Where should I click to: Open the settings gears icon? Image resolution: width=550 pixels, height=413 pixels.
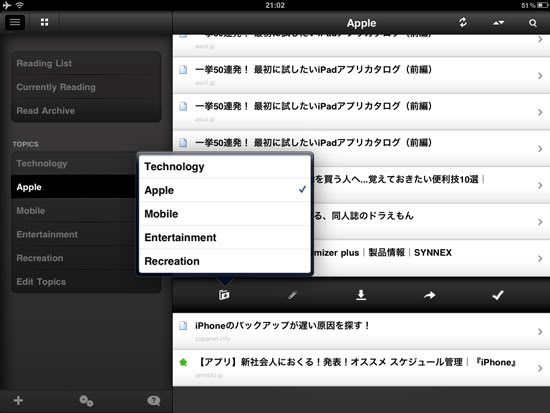click(x=86, y=401)
